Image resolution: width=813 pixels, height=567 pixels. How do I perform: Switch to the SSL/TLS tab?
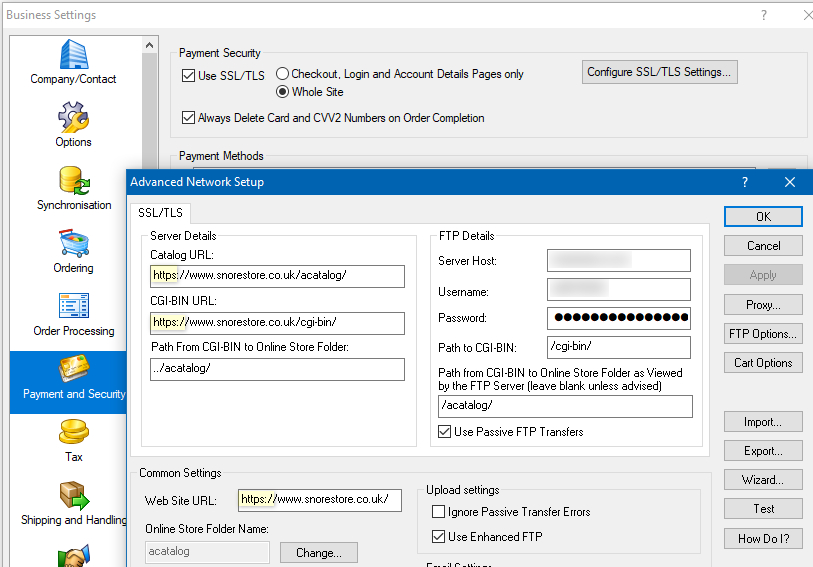click(x=160, y=213)
